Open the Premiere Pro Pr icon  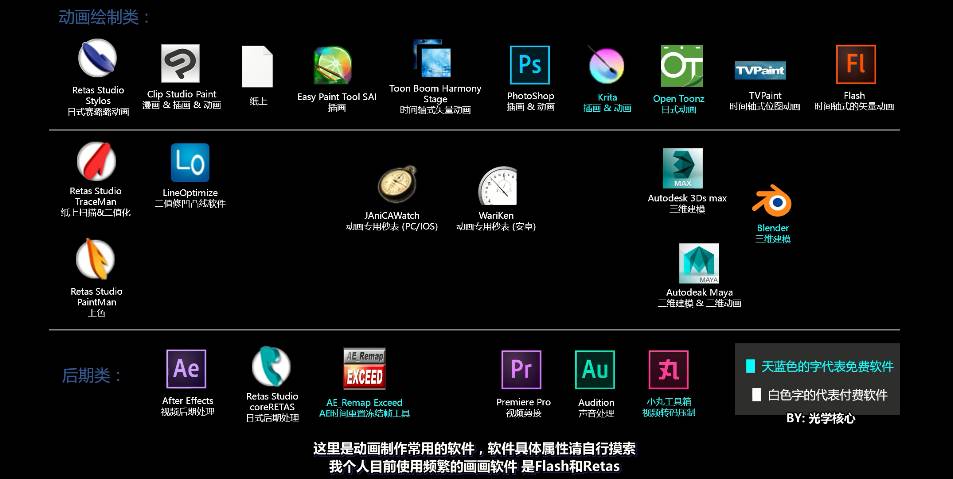click(x=521, y=370)
